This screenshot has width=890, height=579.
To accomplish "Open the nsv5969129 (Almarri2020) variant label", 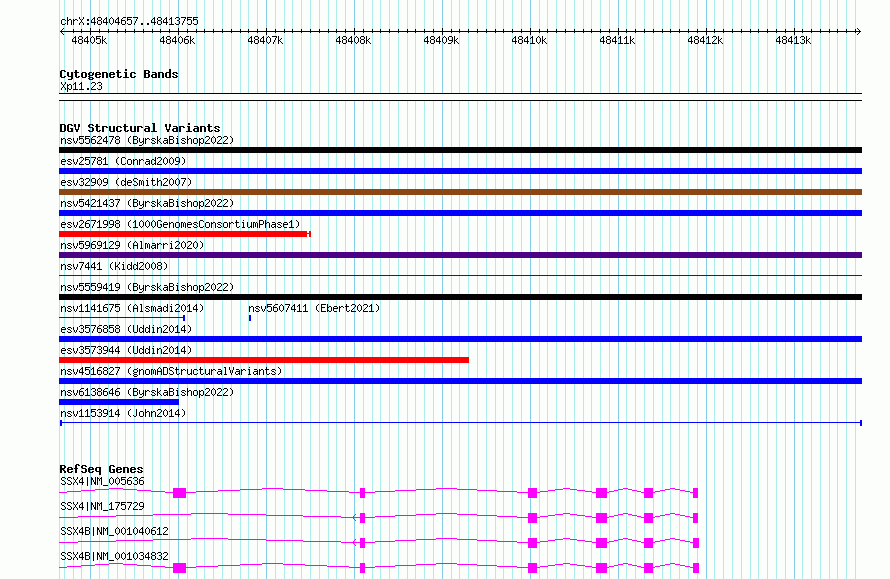I will (x=132, y=245).
